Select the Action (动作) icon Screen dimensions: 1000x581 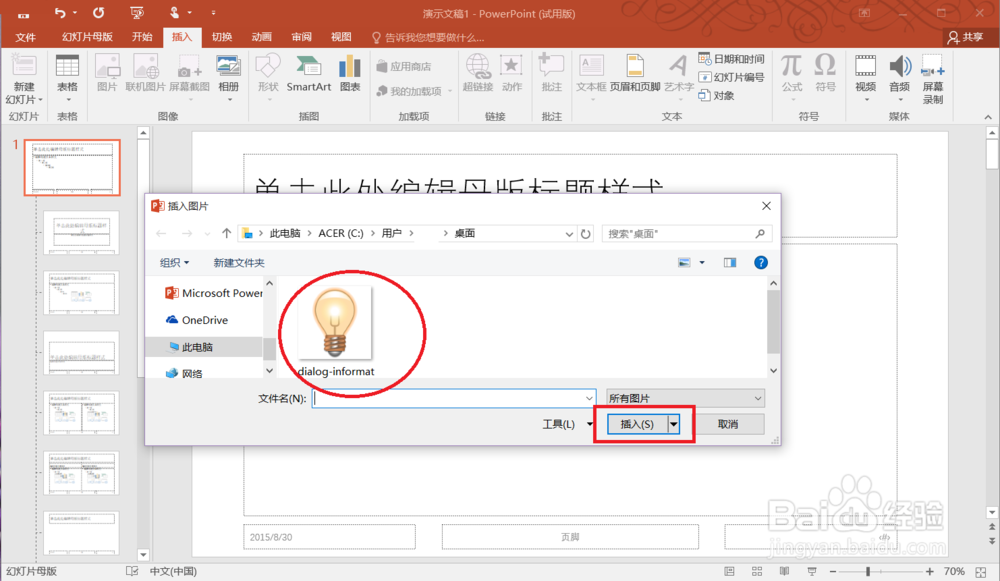511,66
